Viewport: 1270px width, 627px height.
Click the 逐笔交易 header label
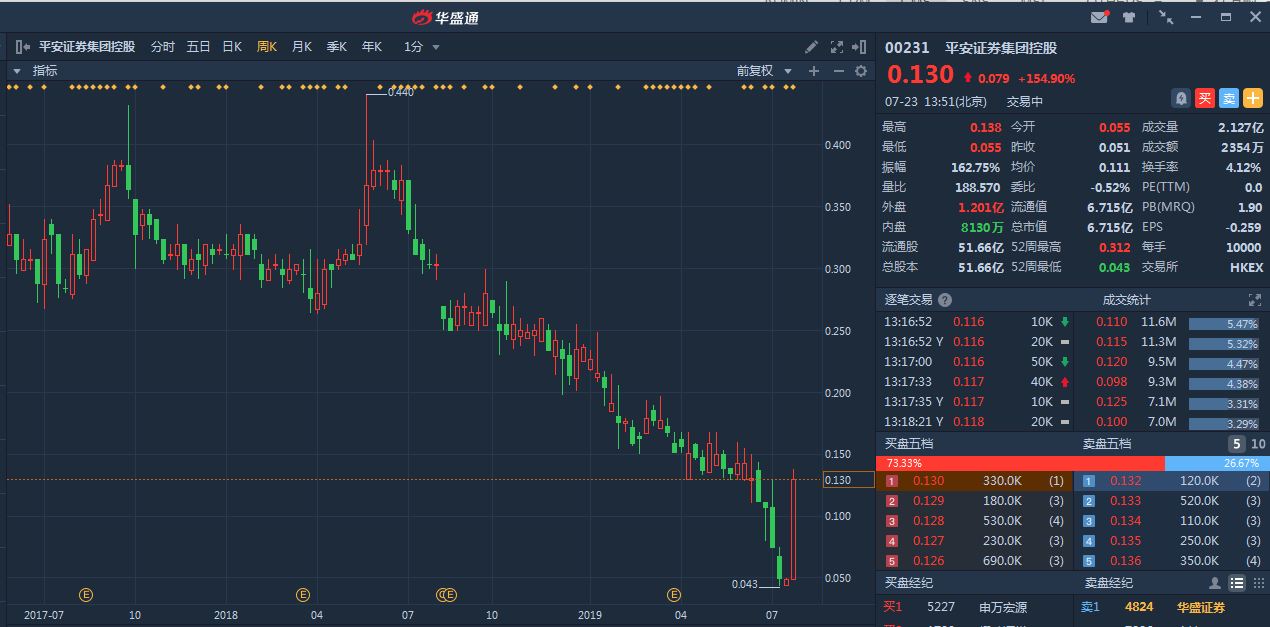click(908, 300)
